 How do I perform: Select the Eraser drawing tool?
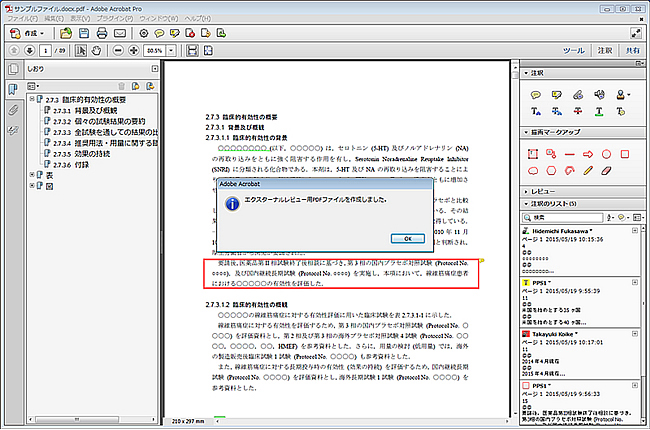click(x=606, y=170)
